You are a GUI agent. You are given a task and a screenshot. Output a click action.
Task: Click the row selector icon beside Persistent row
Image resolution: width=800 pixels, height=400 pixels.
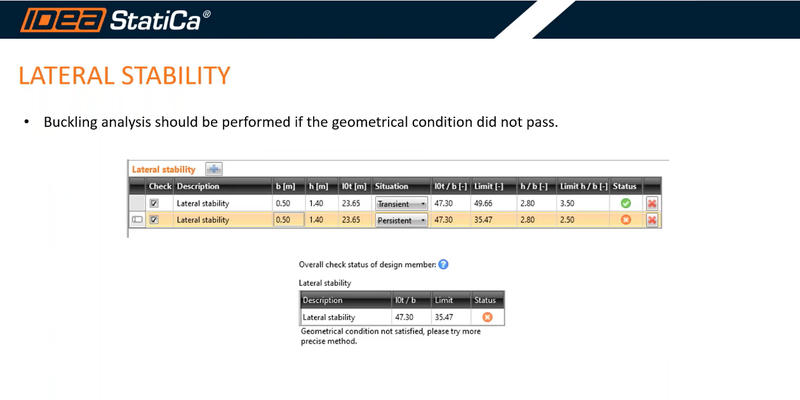coord(137,220)
